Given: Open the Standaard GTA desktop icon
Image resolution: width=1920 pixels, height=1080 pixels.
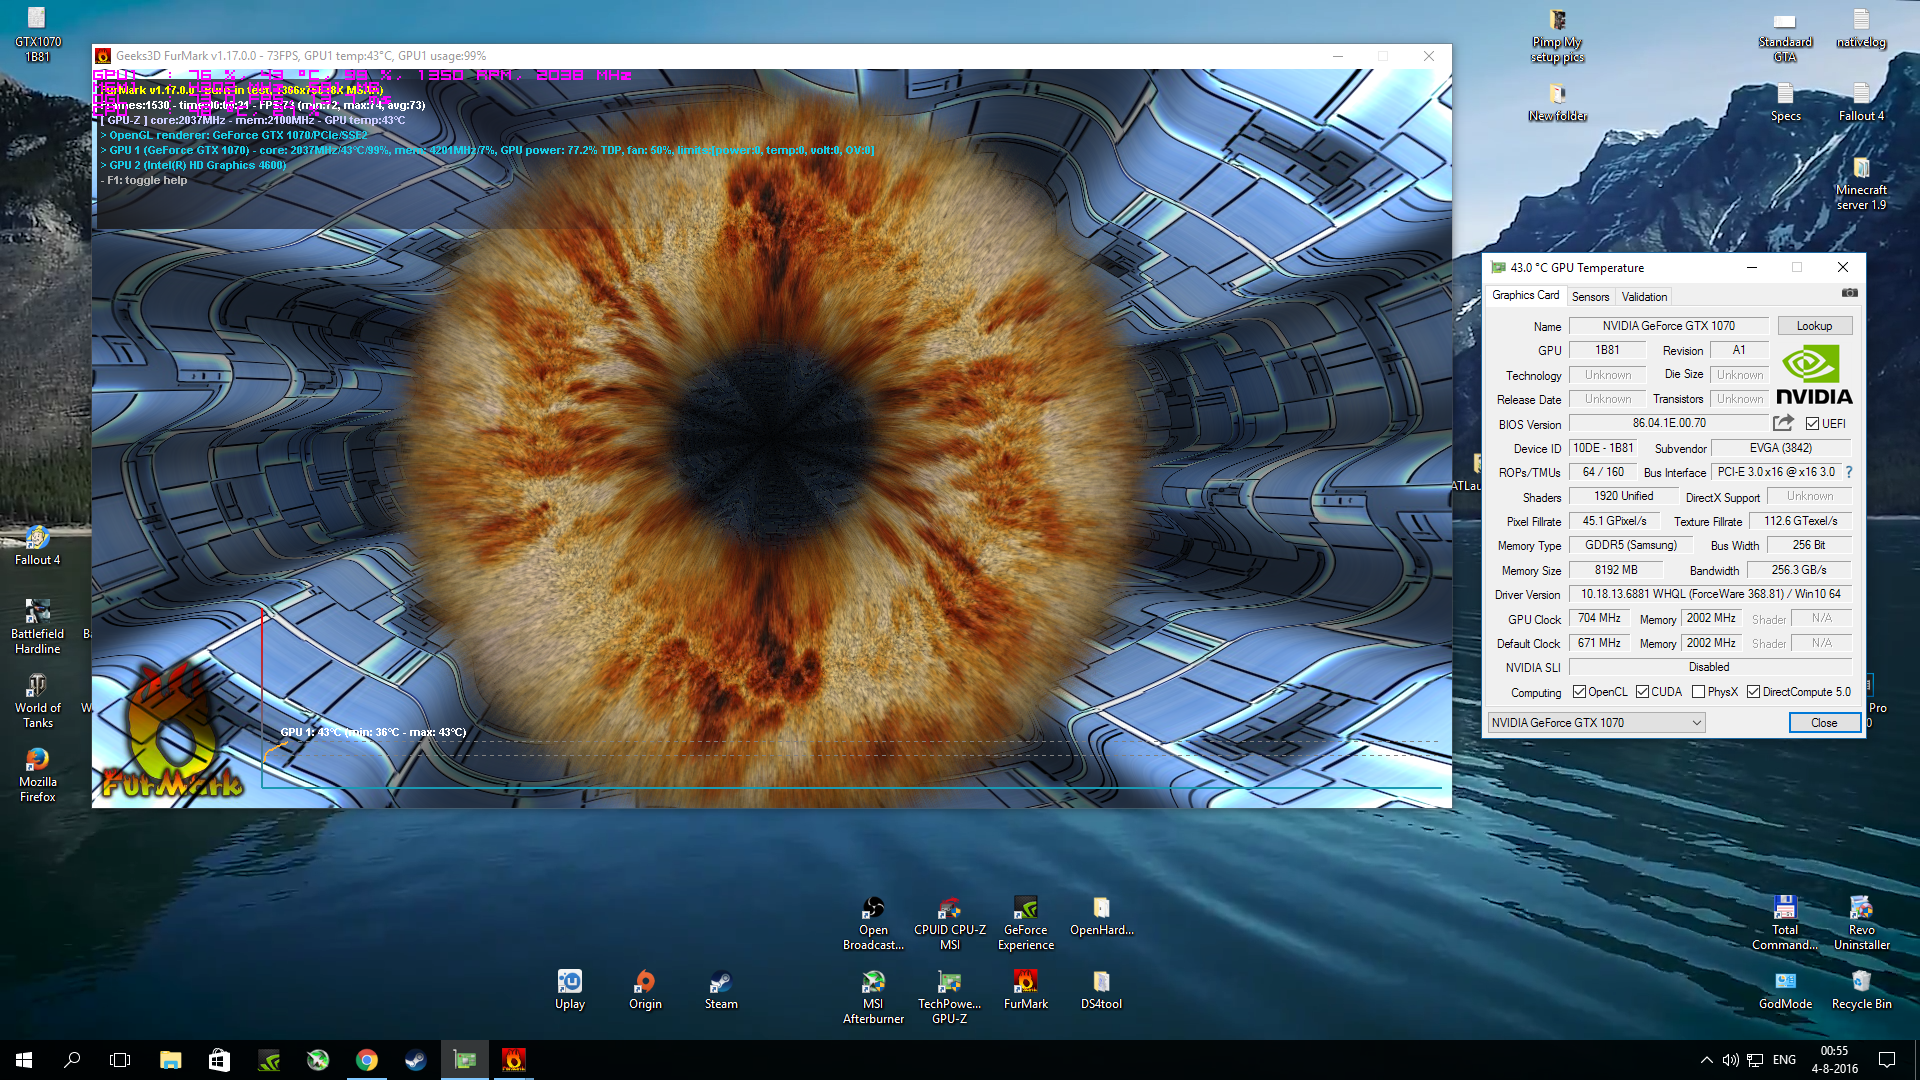Looking at the screenshot, I should [x=1785, y=35].
